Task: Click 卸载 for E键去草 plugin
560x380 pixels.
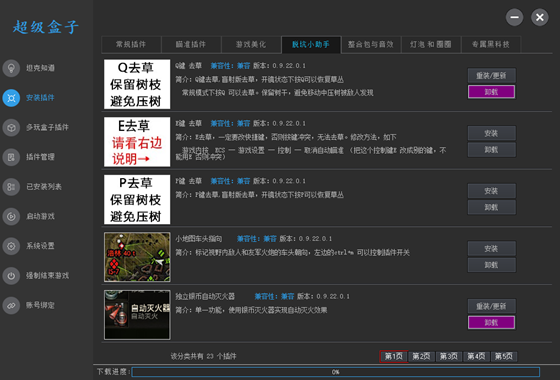Action: (x=491, y=150)
